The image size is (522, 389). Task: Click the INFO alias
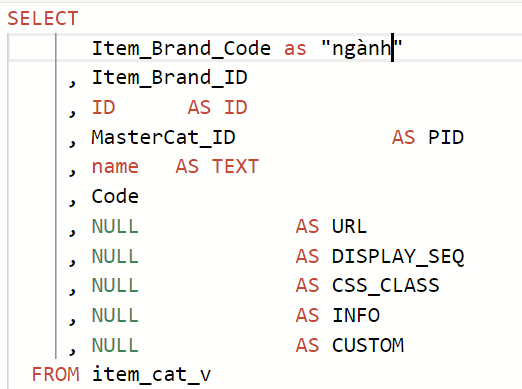click(x=356, y=316)
